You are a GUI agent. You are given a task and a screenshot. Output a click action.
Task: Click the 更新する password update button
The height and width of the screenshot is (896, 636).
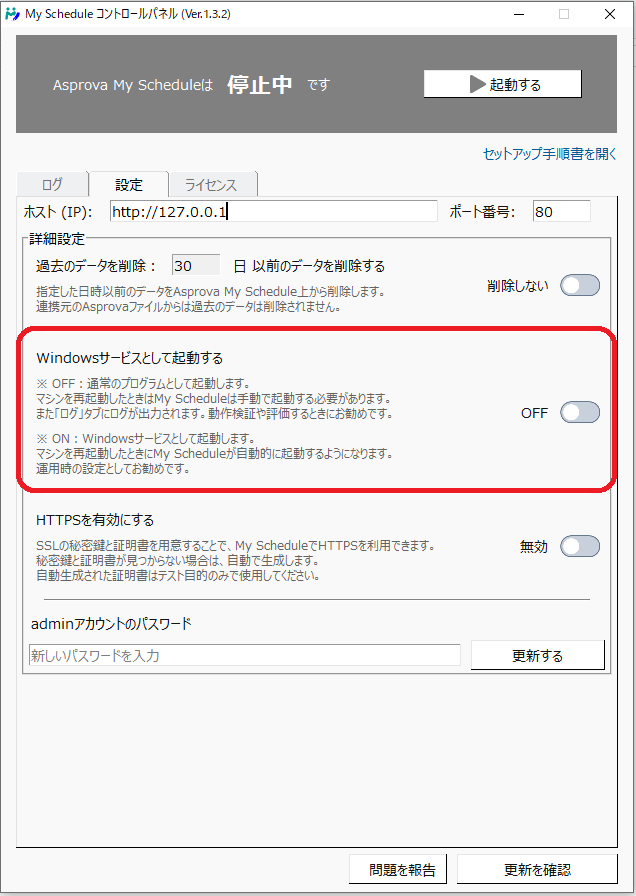point(538,655)
